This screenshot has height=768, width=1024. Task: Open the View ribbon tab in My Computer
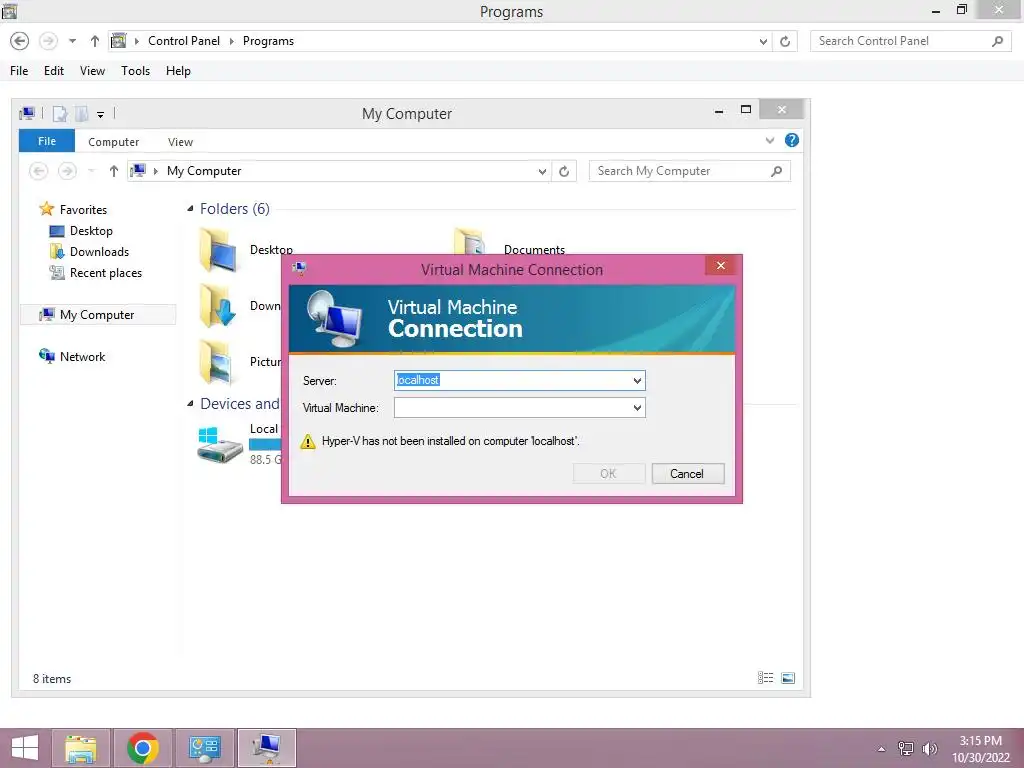(x=180, y=142)
